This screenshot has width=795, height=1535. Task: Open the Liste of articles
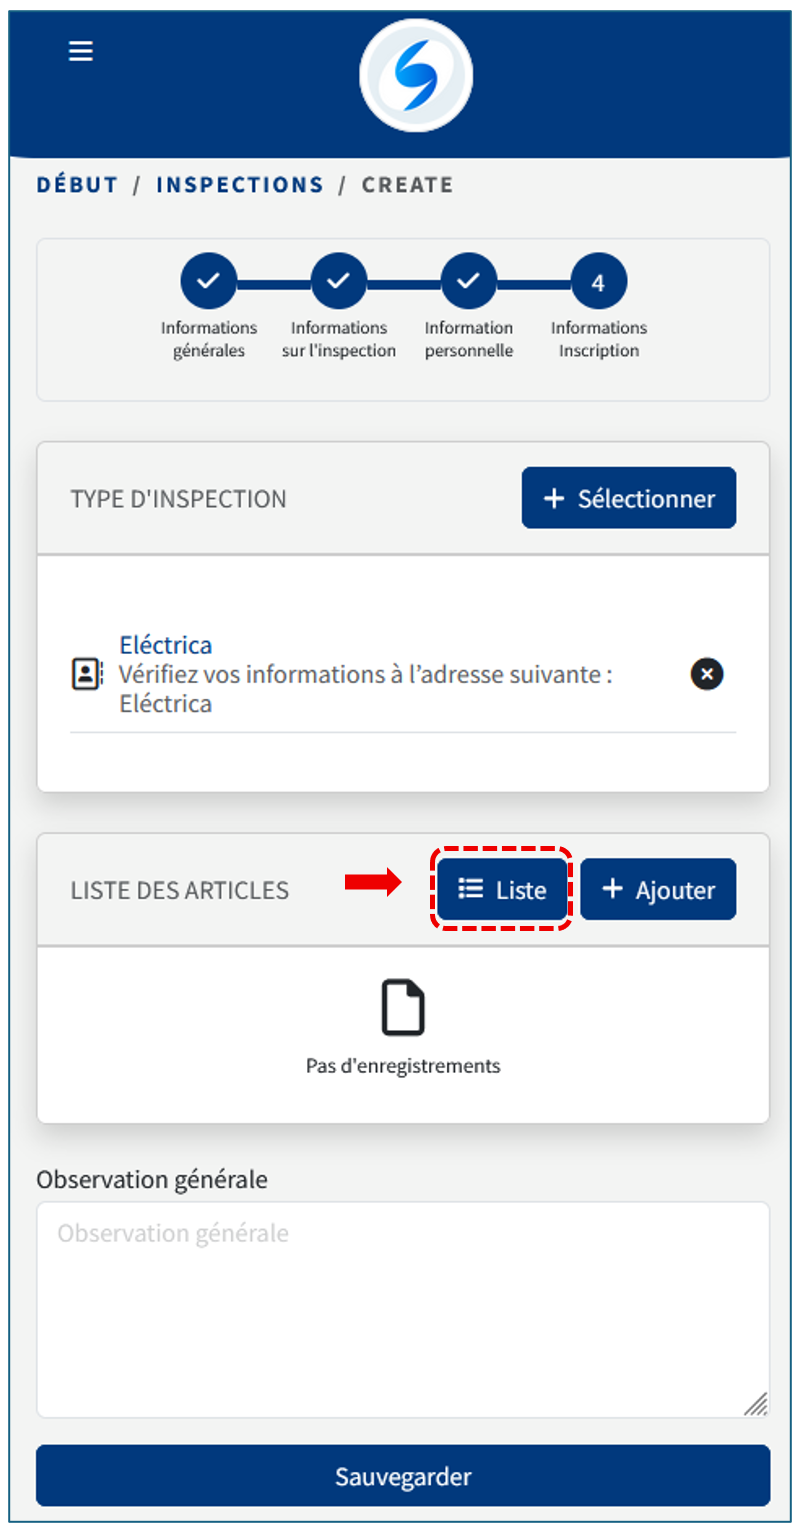(x=502, y=889)
